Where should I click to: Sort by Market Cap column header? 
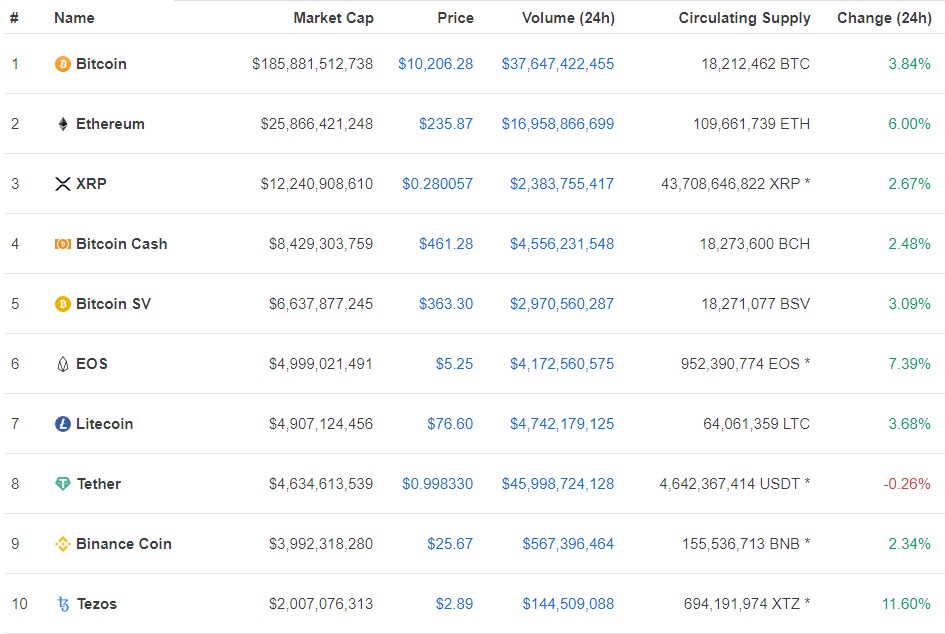(x=333, y=18)
